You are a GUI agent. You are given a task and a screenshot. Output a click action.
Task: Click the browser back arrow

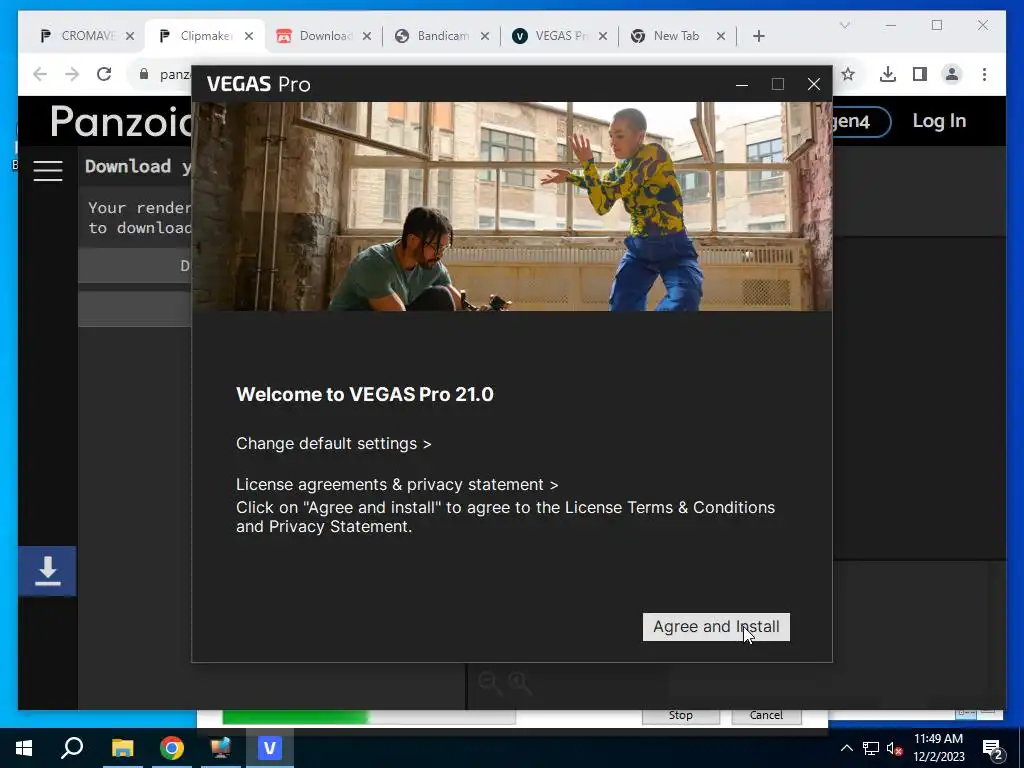pos(40,74)
